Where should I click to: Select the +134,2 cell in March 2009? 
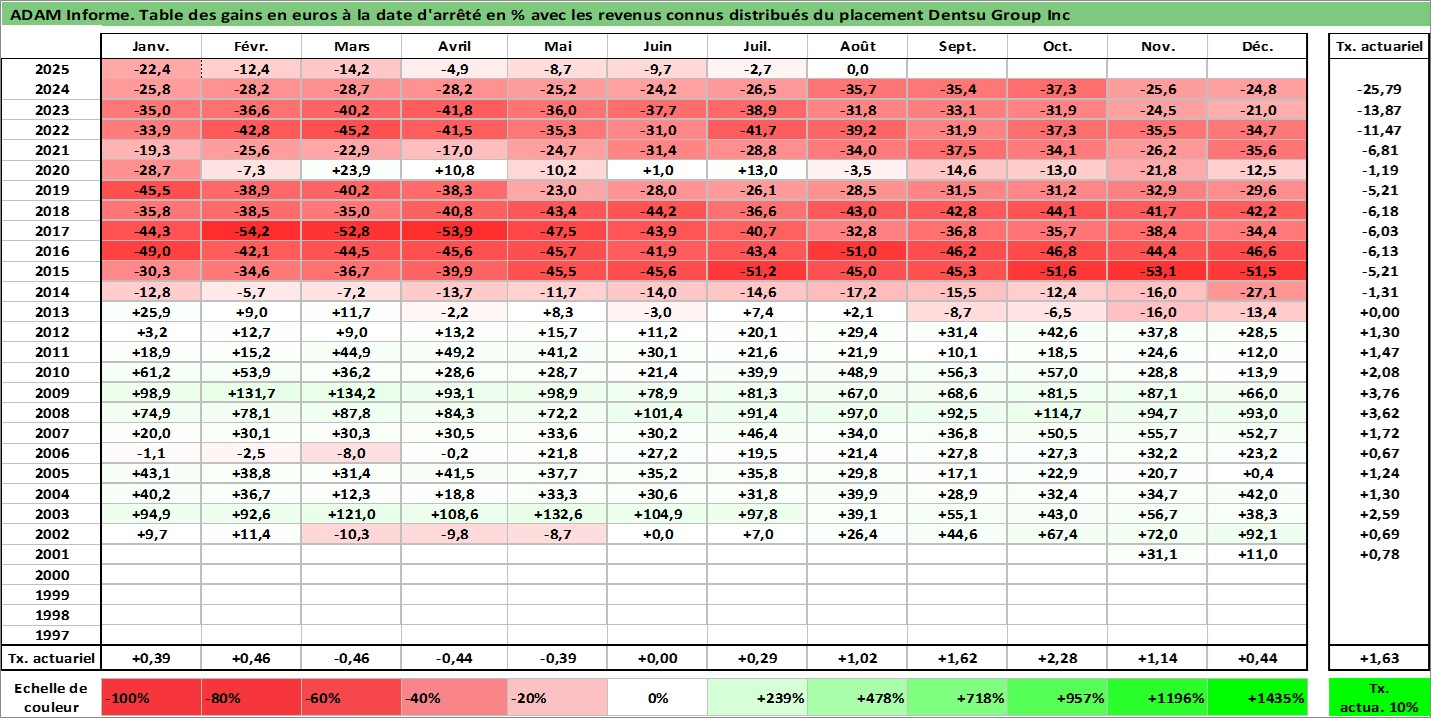(x=352, y=393)
